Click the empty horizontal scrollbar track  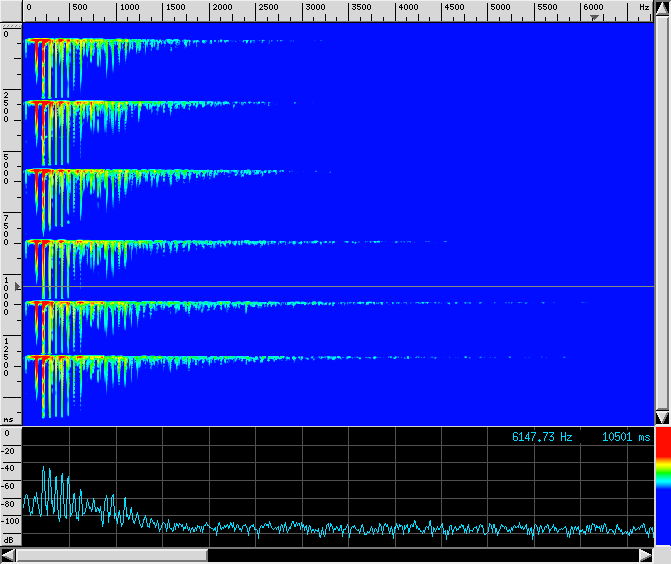tap(420, 555)
